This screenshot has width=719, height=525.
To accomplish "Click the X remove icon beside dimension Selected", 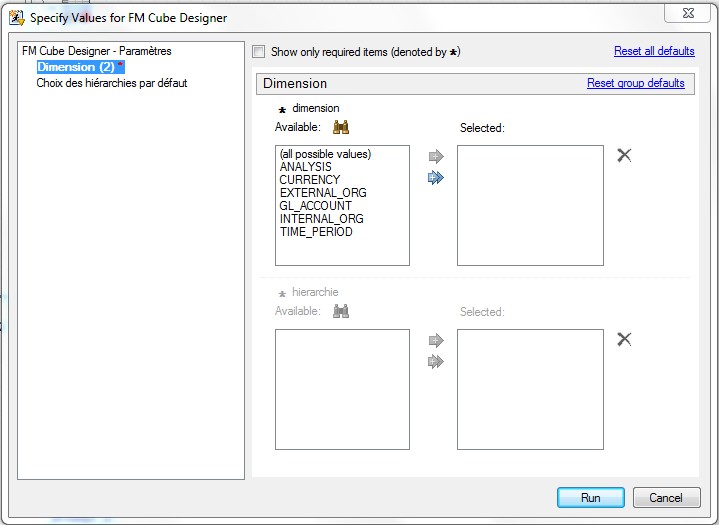I will click(624, 155).
